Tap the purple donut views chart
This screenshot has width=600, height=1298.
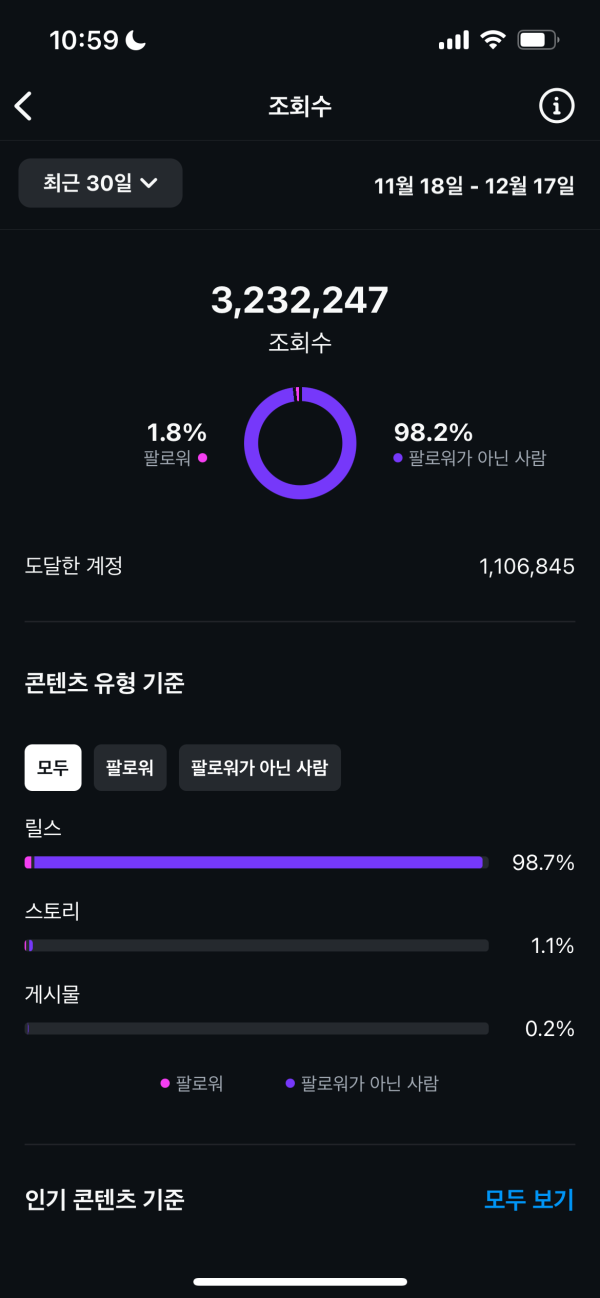pos(300,442)
